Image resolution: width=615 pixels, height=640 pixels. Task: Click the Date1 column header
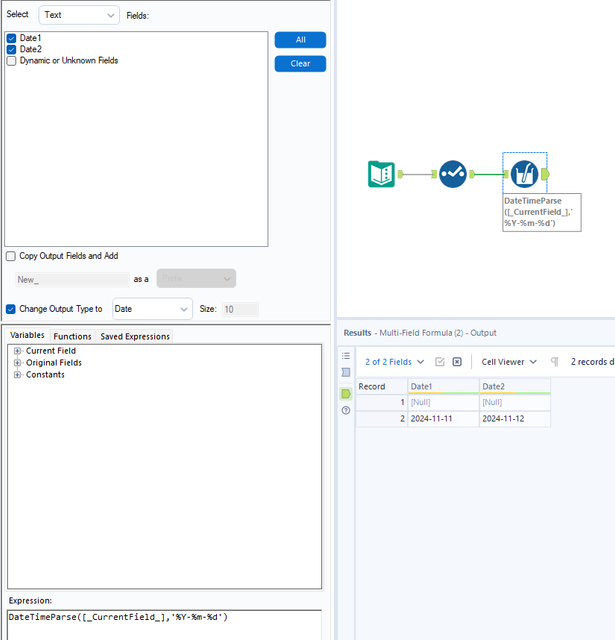pyautogui.click(x=444, y=387)
